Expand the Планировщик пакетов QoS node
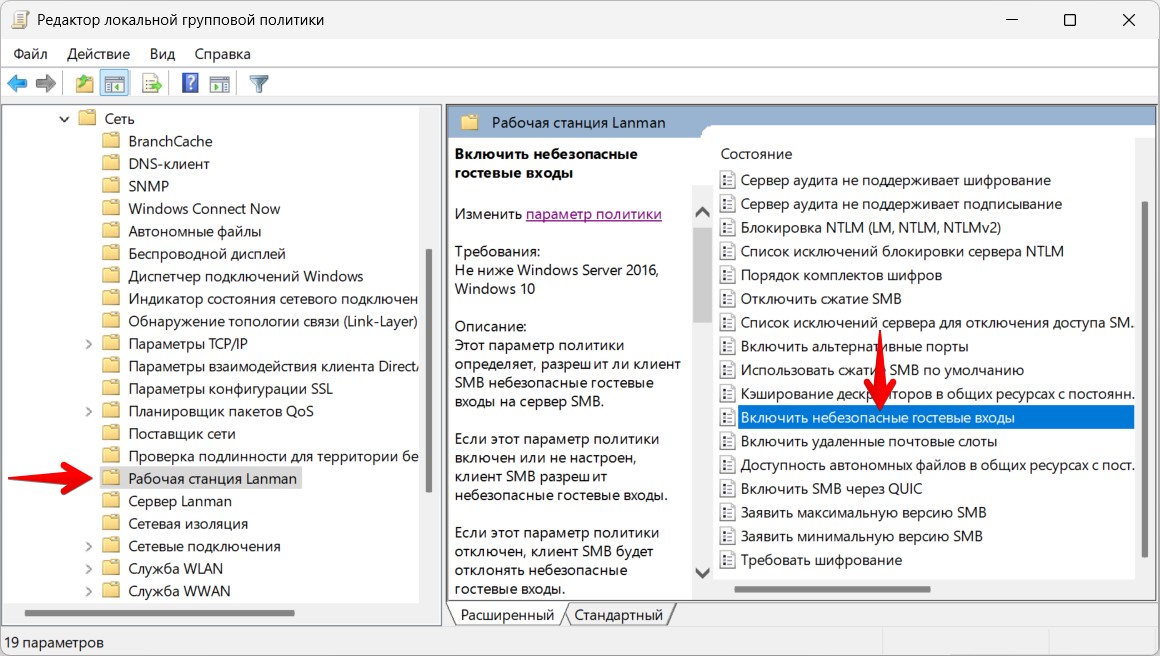This screenshot has height=656, width=1160. pyautogui.click(x=88, y=411)
